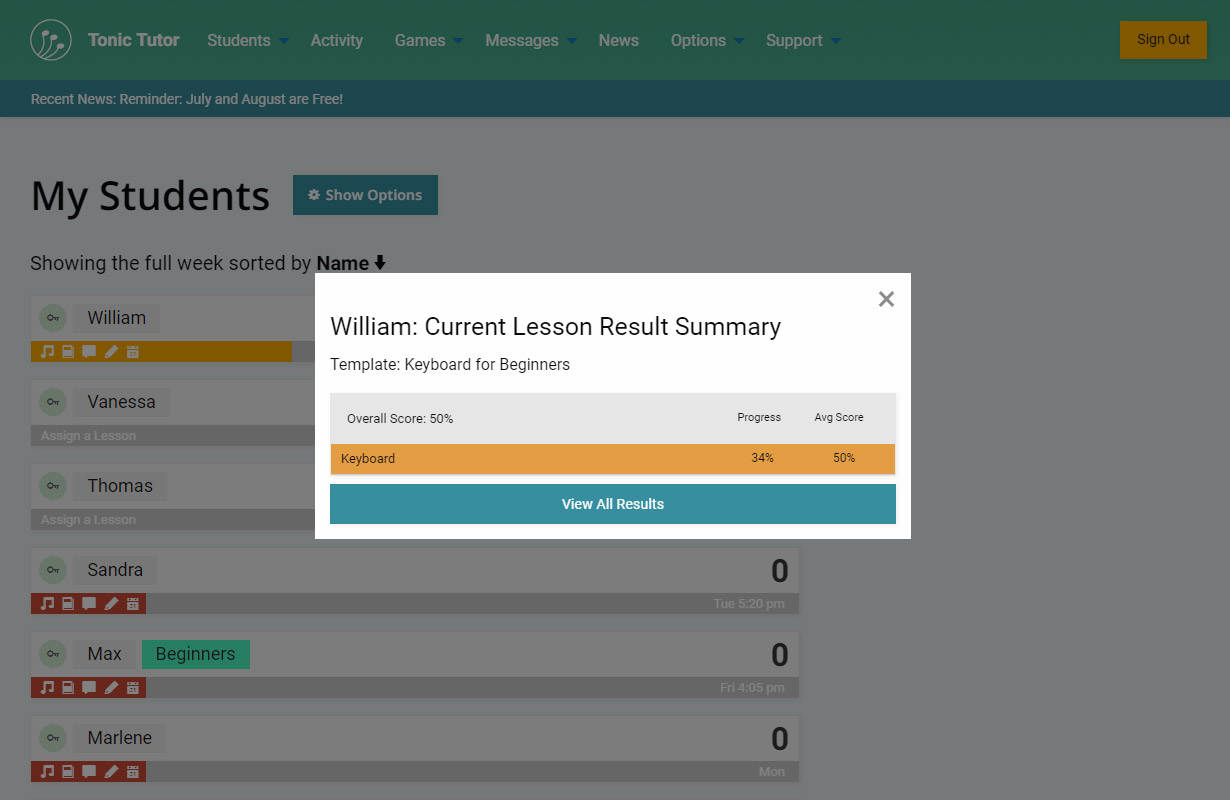Image resolution: width=1230 pixels, height=800 pixels.
Task: Click the Tonic Tutor logo icon
Action: 51,40
